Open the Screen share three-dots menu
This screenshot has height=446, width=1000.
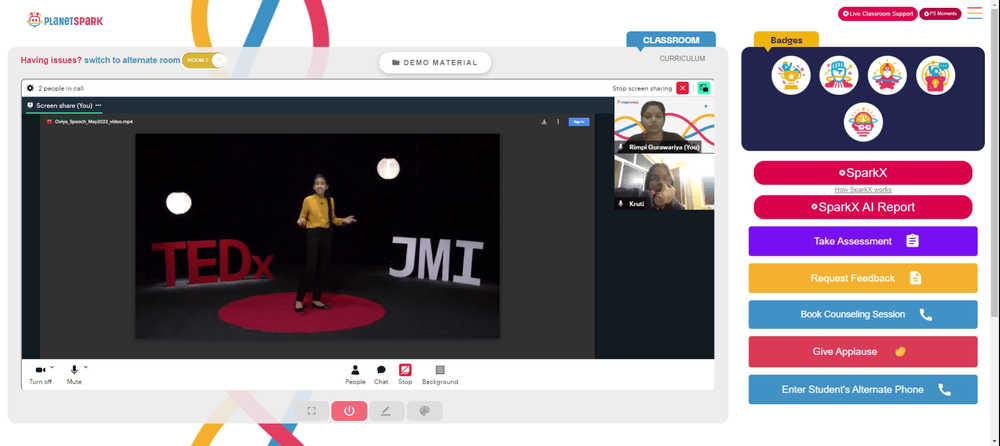(98, 105)
